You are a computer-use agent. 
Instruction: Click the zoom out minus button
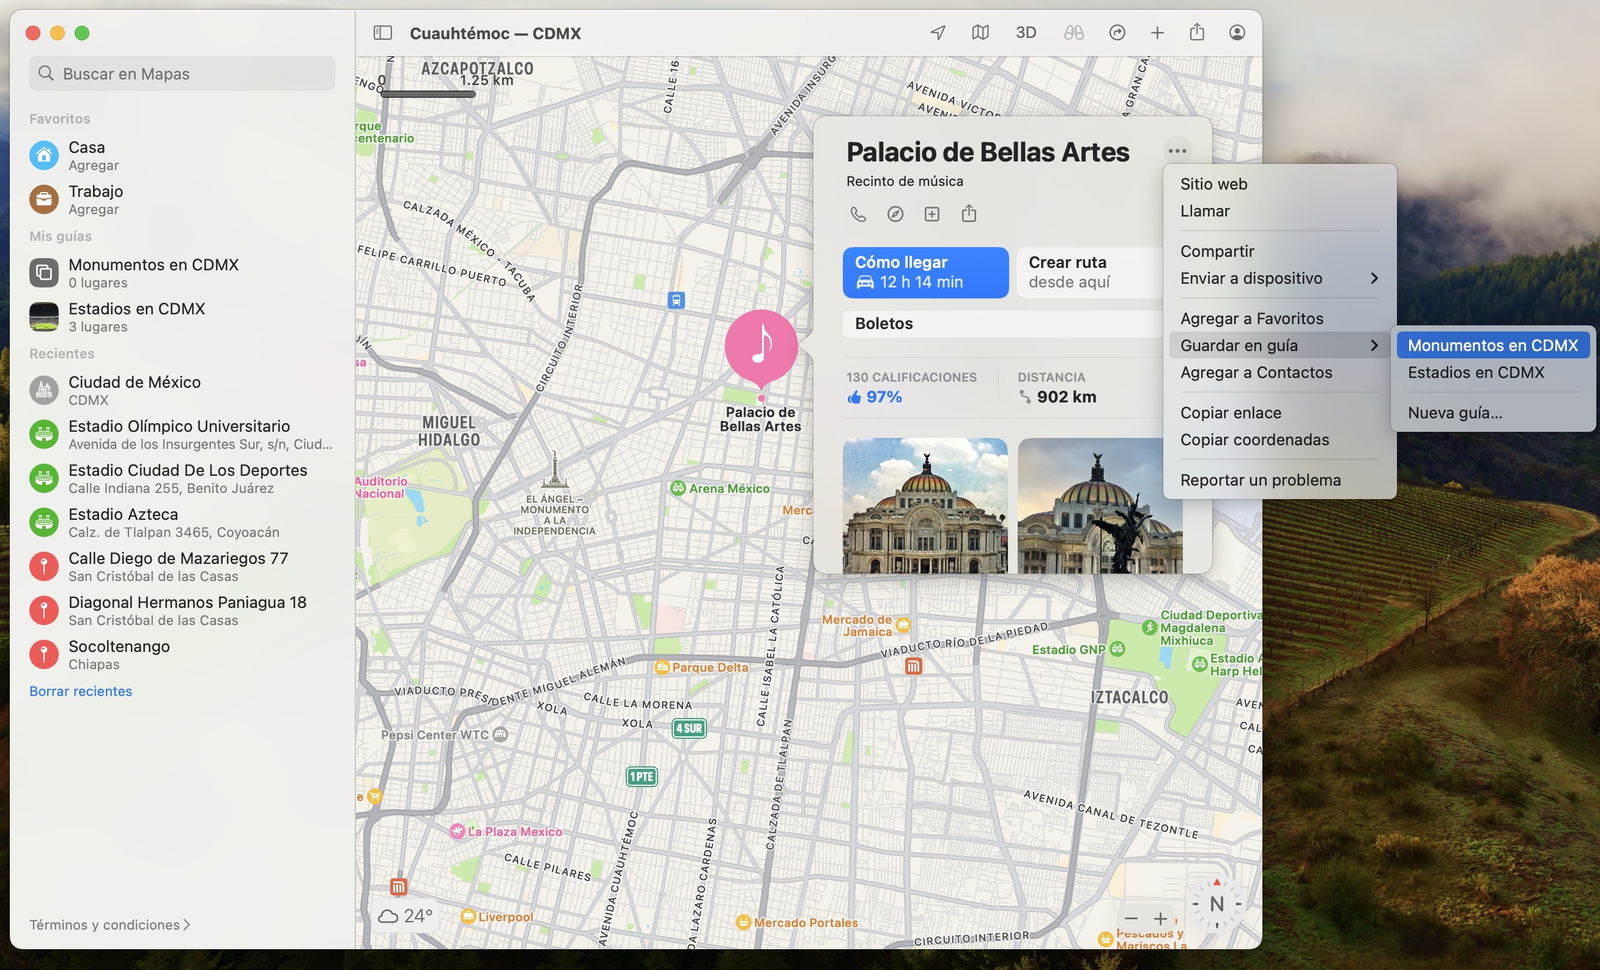coord(1131,918)
